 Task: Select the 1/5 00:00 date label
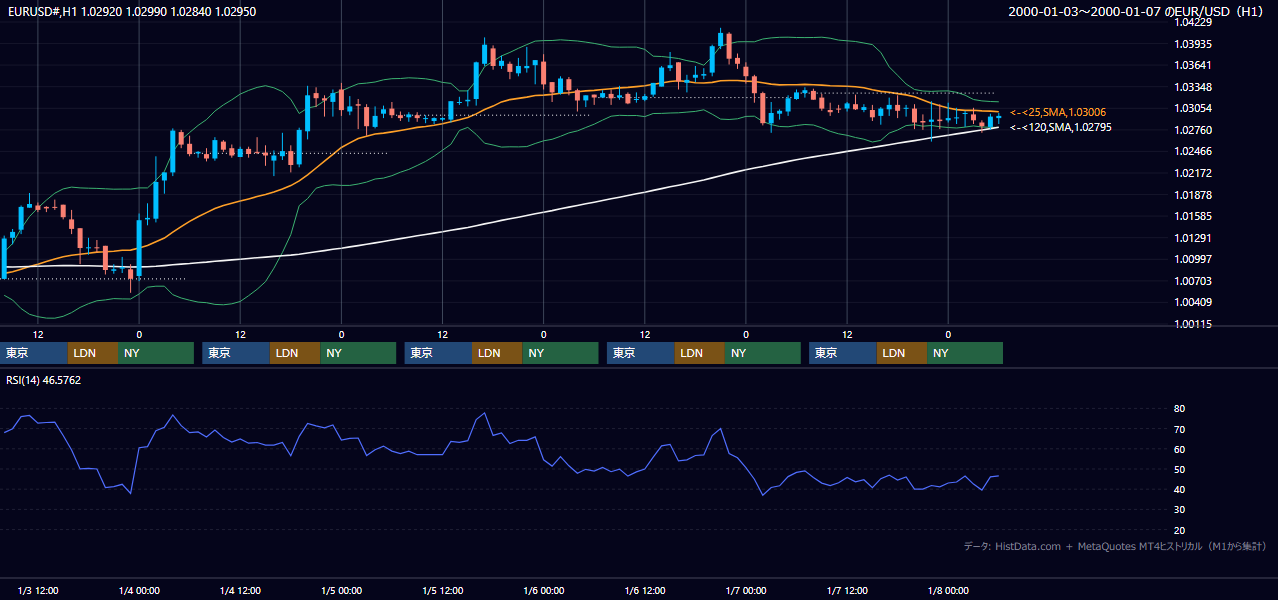(x=341, y=591)
